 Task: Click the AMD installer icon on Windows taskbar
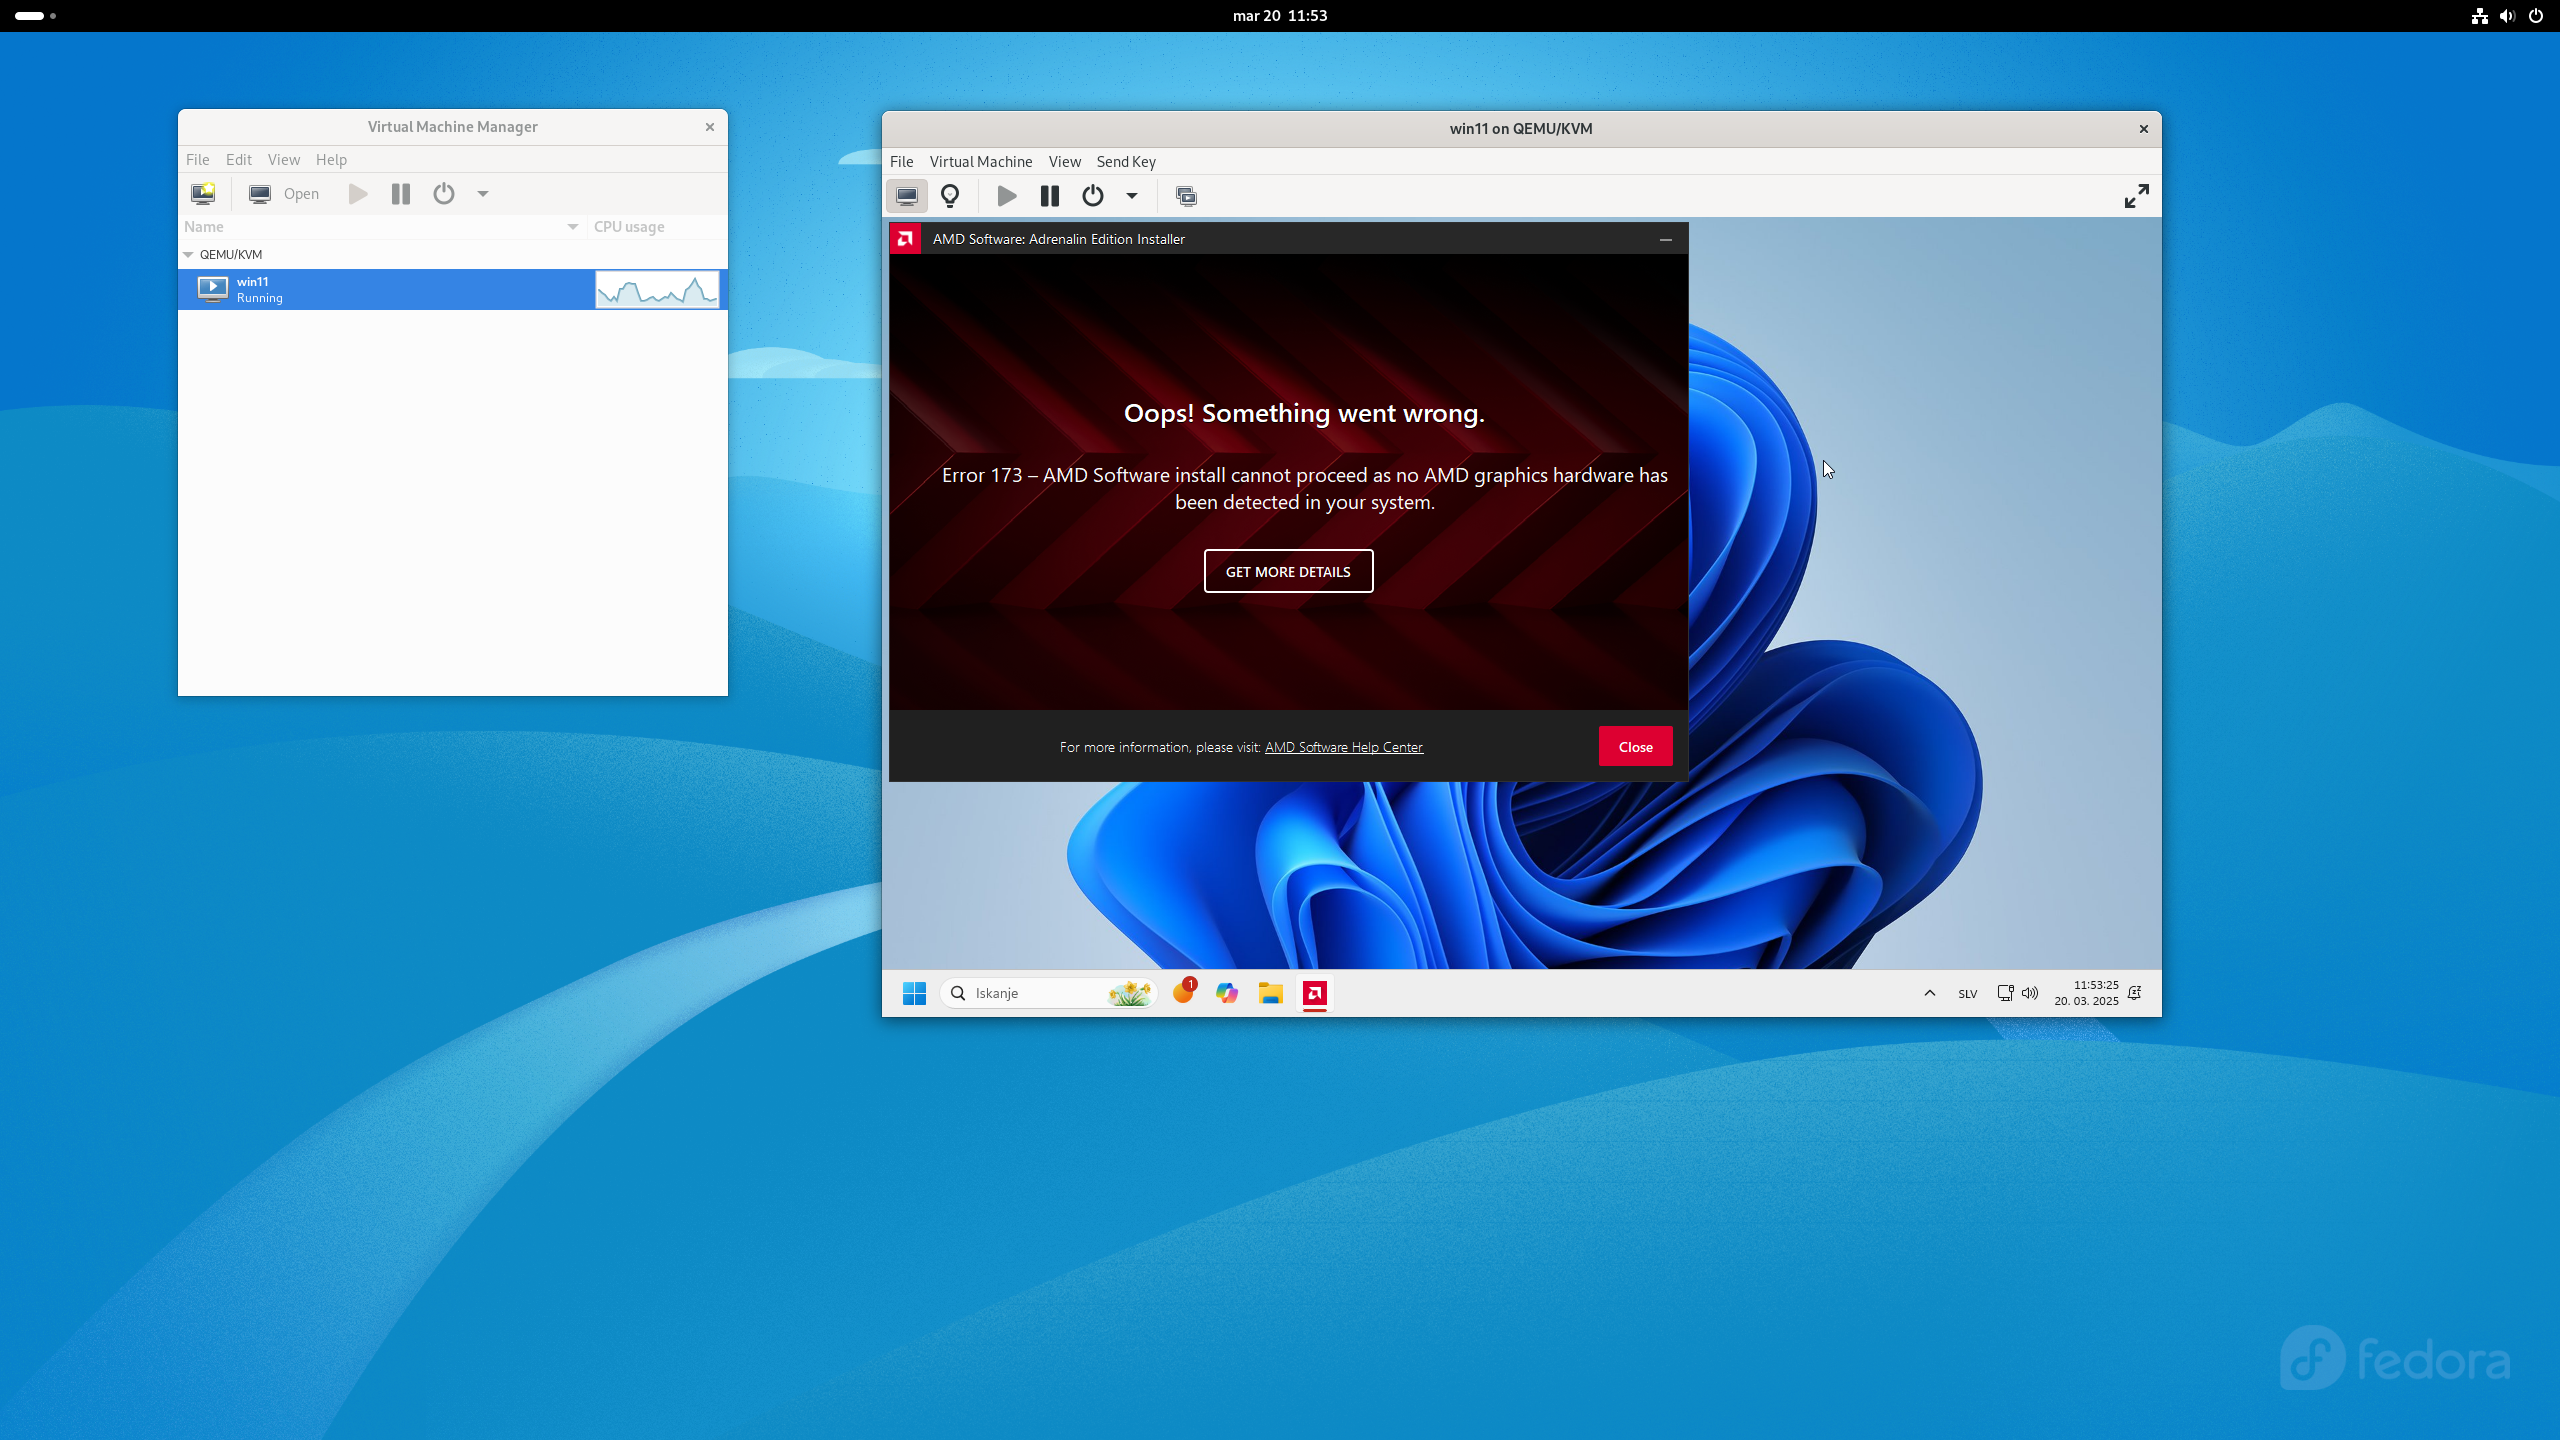1315,993
